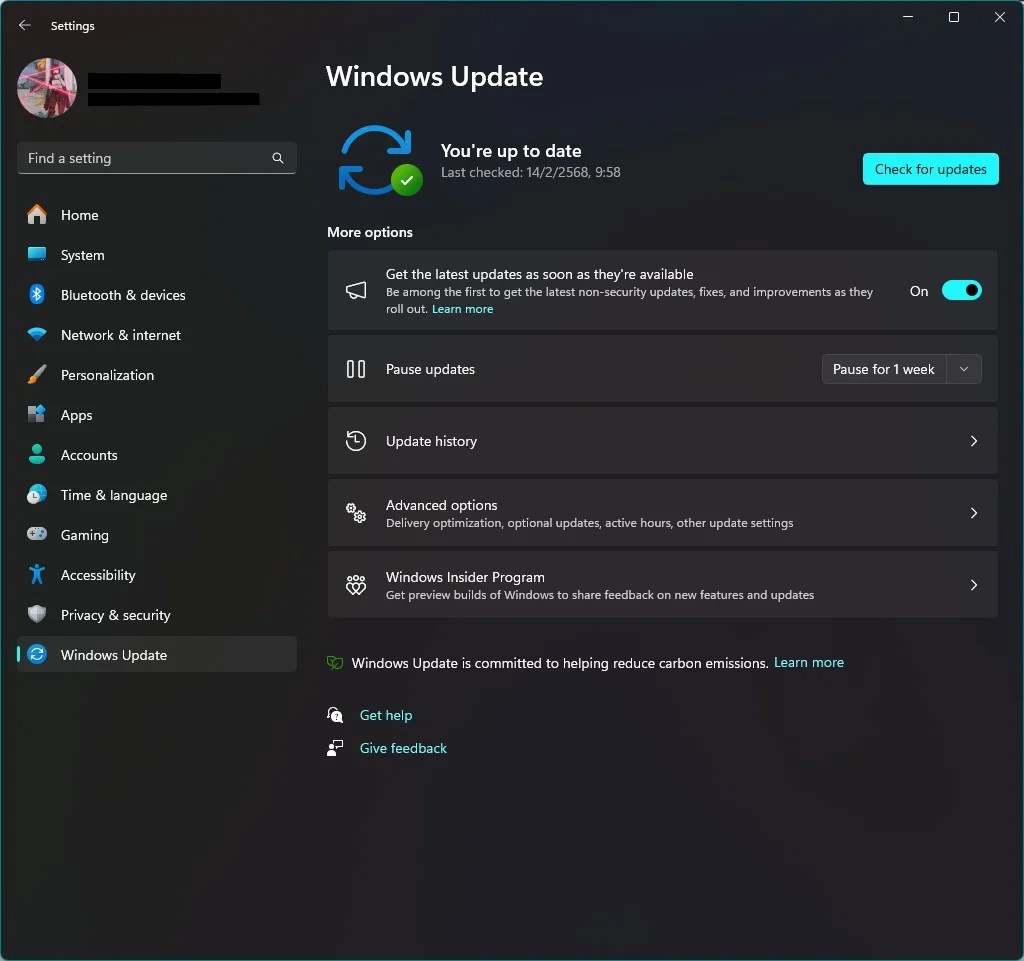Expand Windows Insider Program chevron
Screen dimensions: 1024x961
[x=974, y=584]
